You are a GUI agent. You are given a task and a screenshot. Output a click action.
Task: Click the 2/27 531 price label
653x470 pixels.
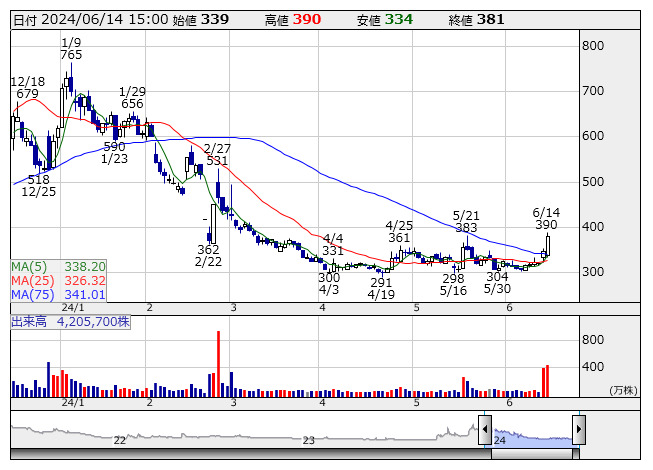pyautogui.click(x=217, y=155)
